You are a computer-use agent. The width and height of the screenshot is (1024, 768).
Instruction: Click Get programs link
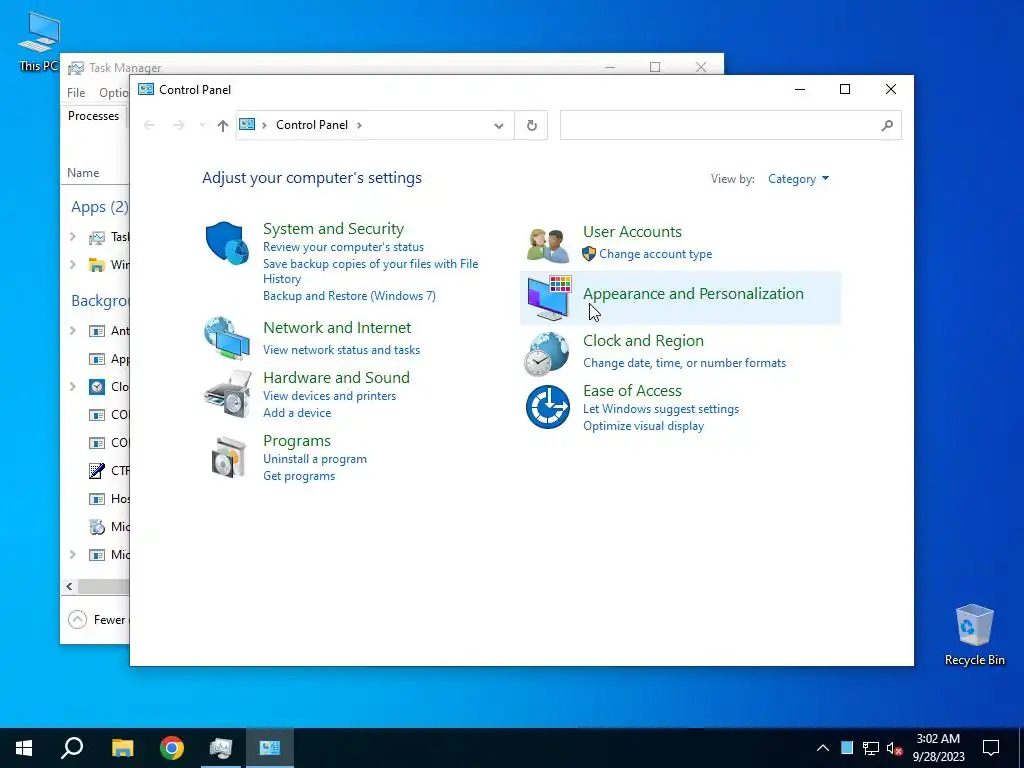pyautogui.click(x=299, y=476)
